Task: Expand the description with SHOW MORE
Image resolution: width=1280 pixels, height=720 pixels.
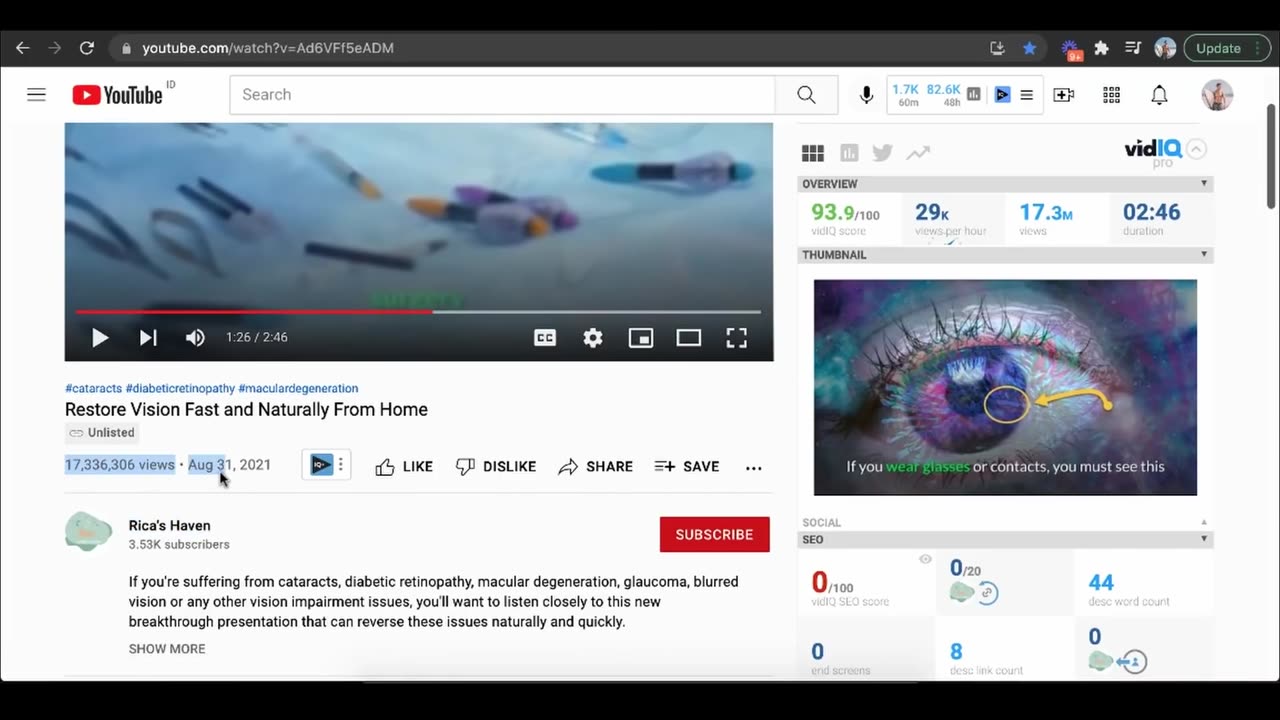Action: pos(167,649)
